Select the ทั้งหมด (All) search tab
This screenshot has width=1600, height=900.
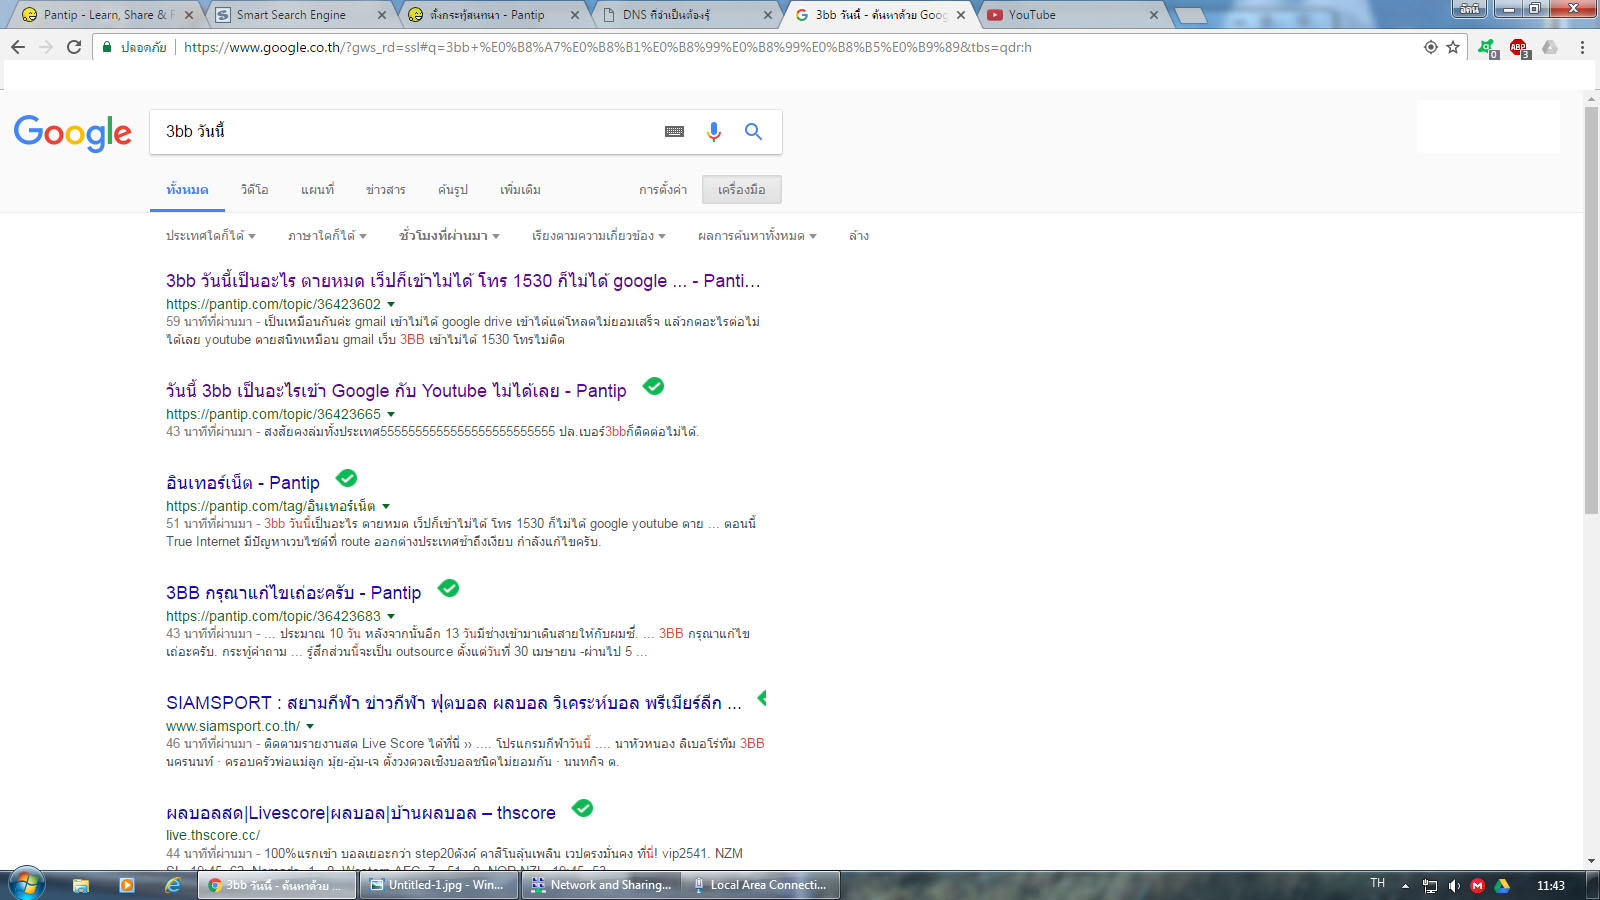click(x=187, y=190)
